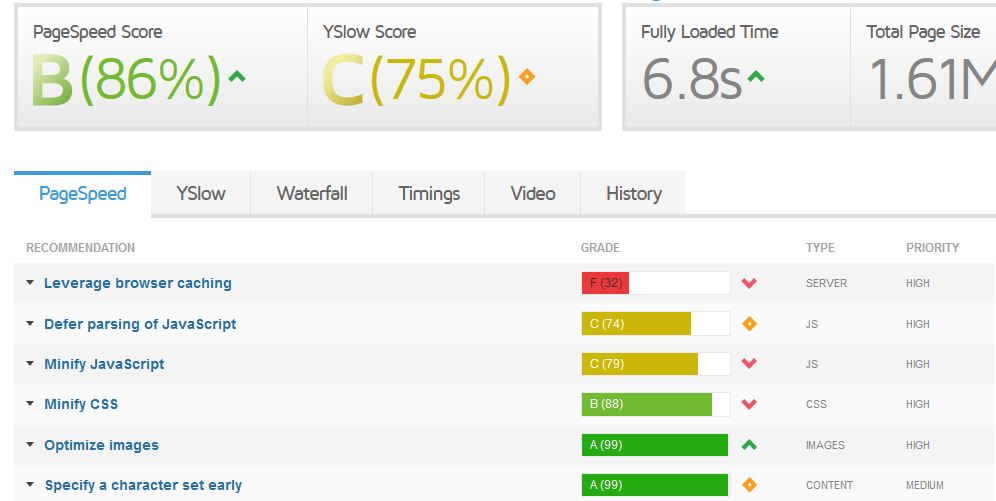
Task: Click the orange diamond beside YSlow Score
Action: (x=527, y=76)
